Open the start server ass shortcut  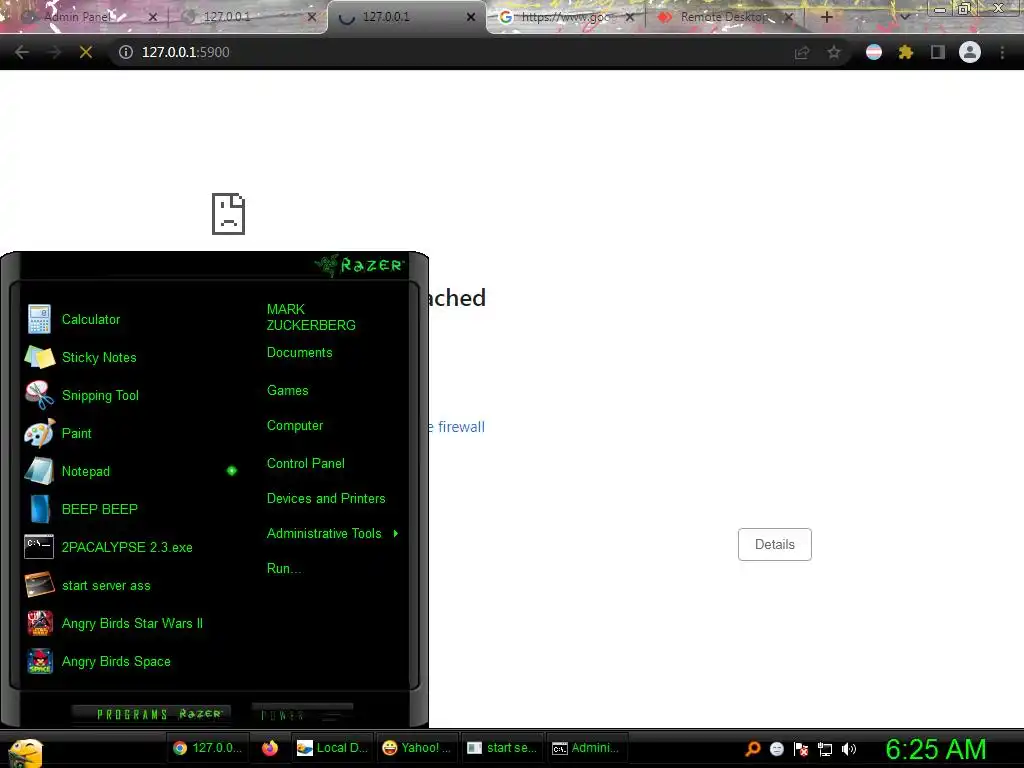pos(106,585)
